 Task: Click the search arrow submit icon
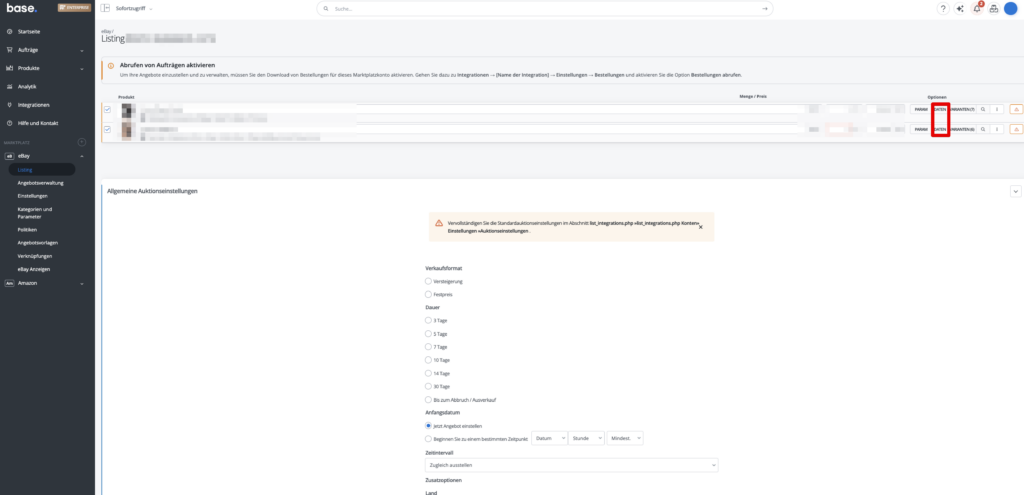click(x=765, y=8)
